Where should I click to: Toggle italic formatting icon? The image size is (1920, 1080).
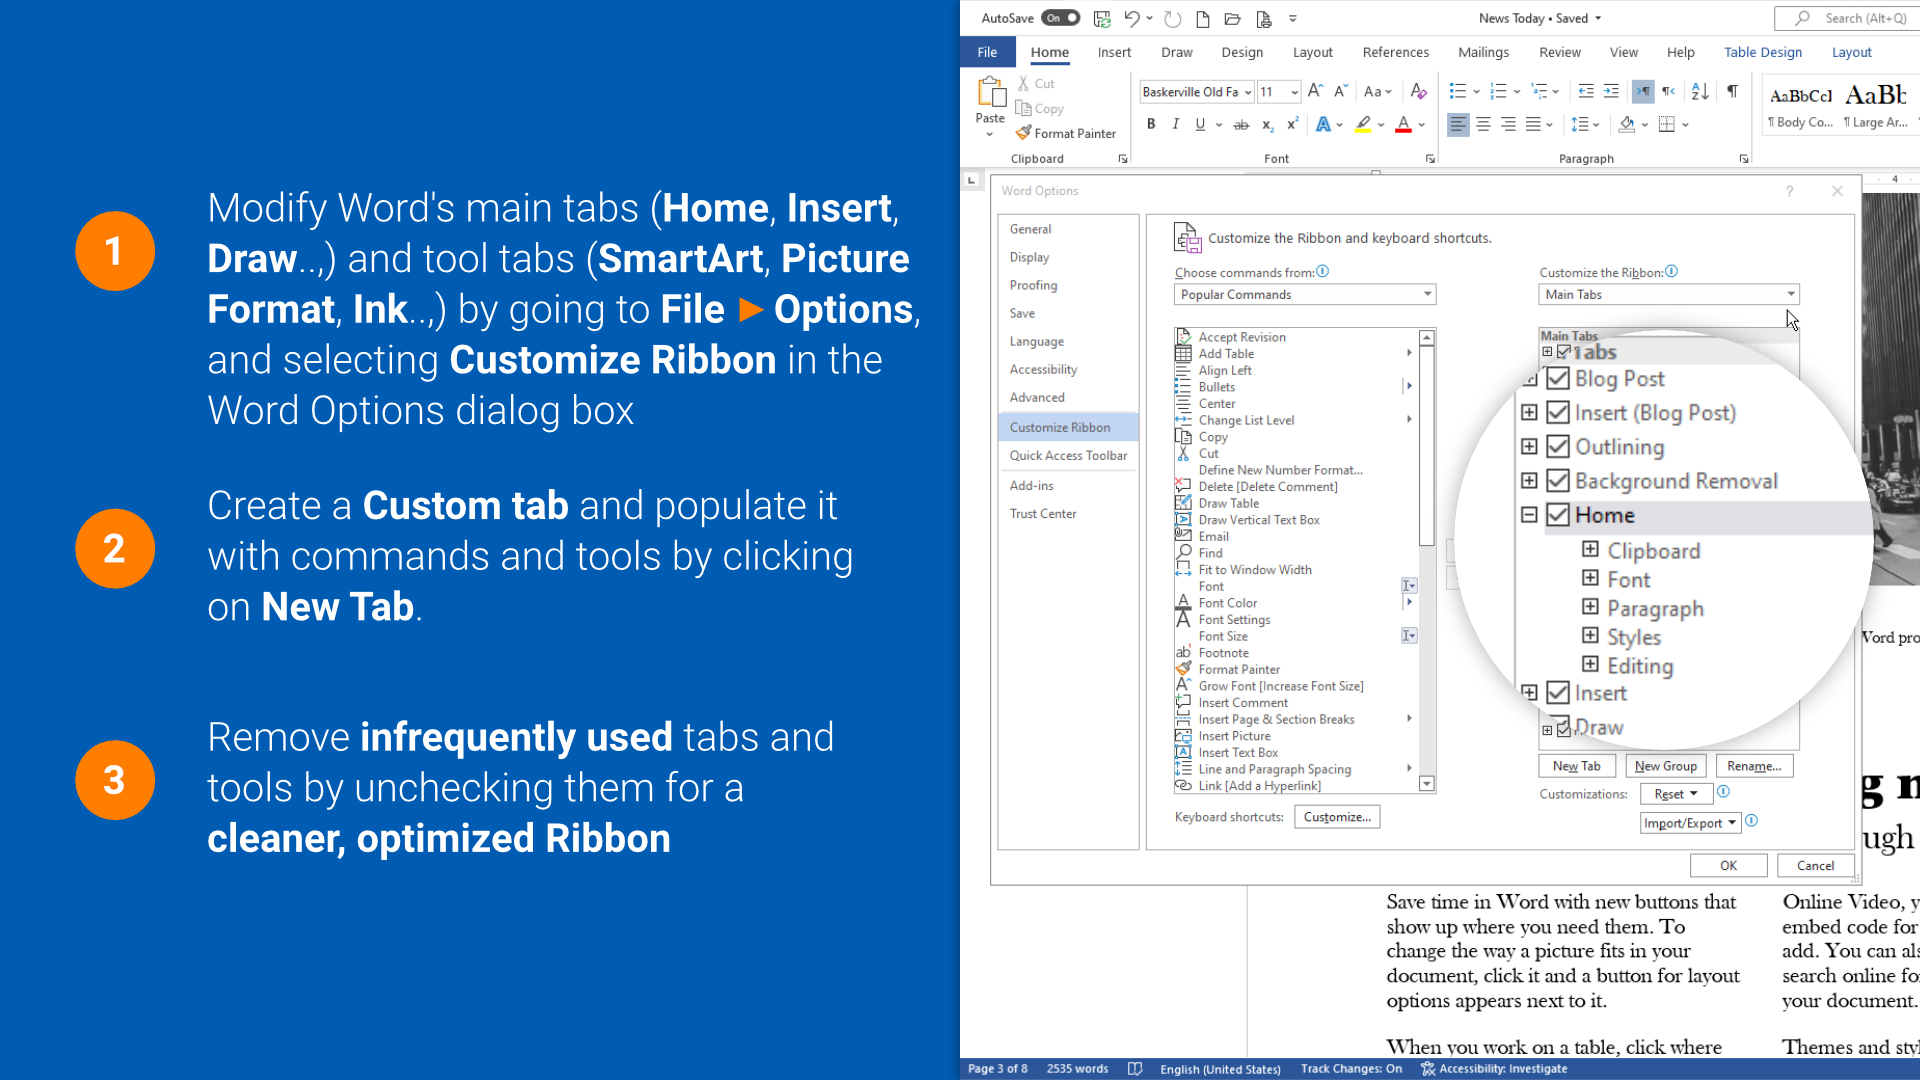coord(1176,125)
